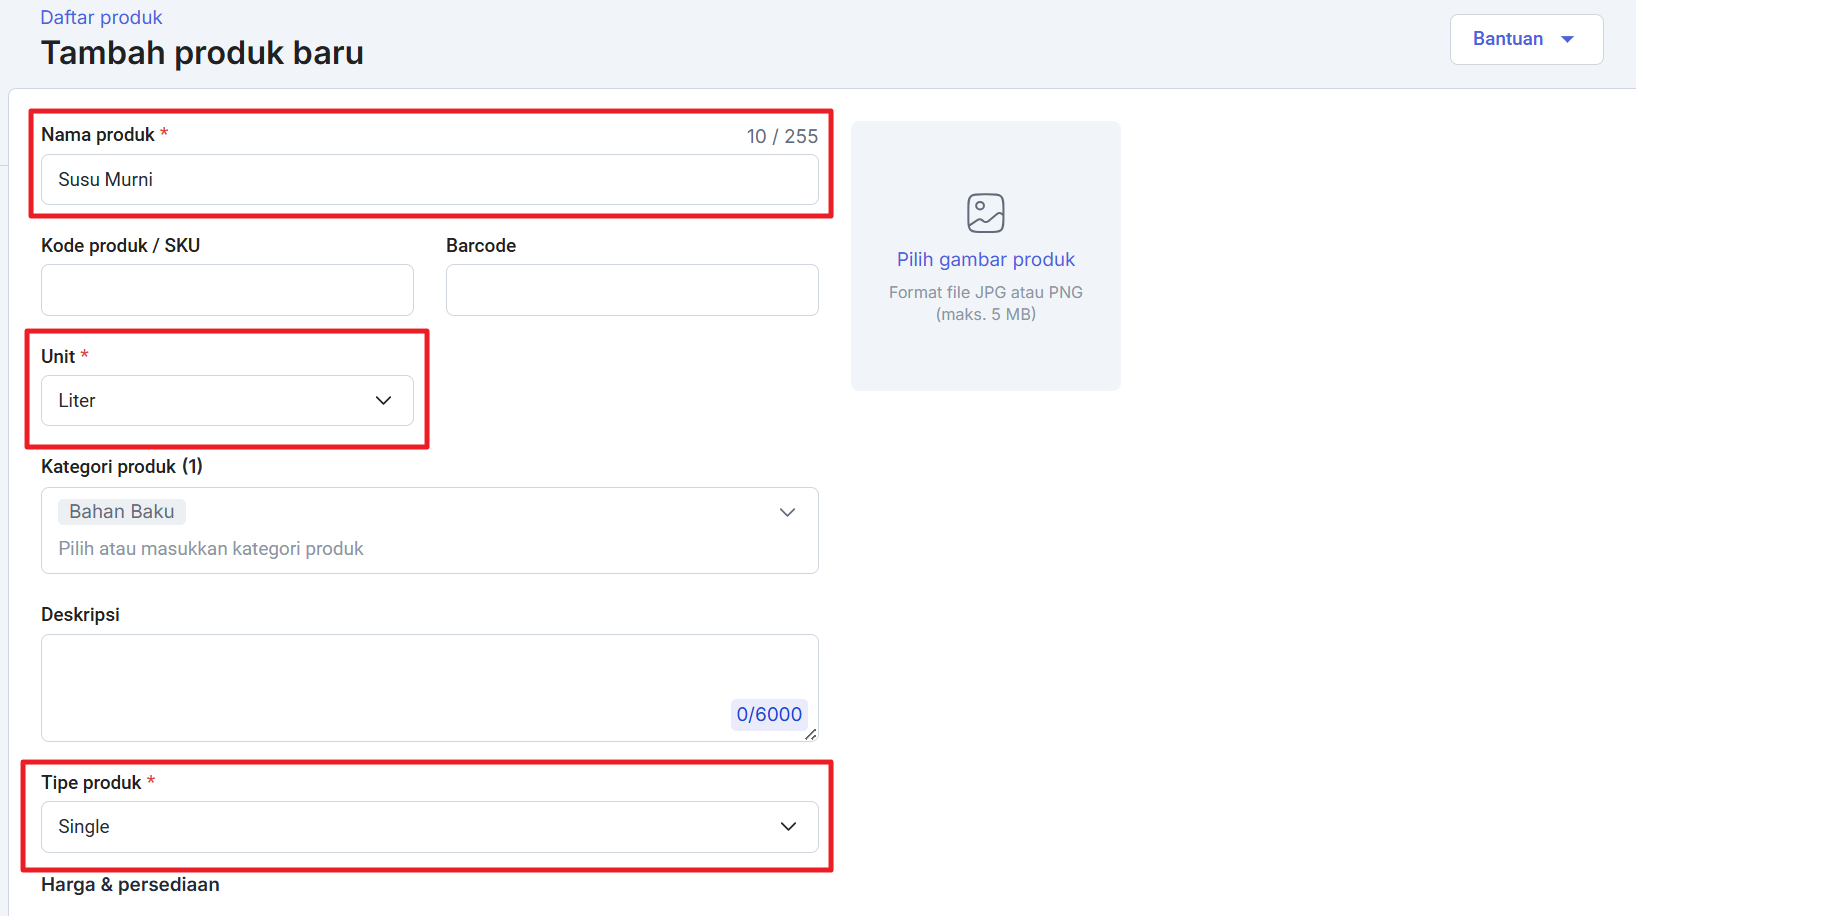Open the Bantuan help menu

coord(1507,39)
